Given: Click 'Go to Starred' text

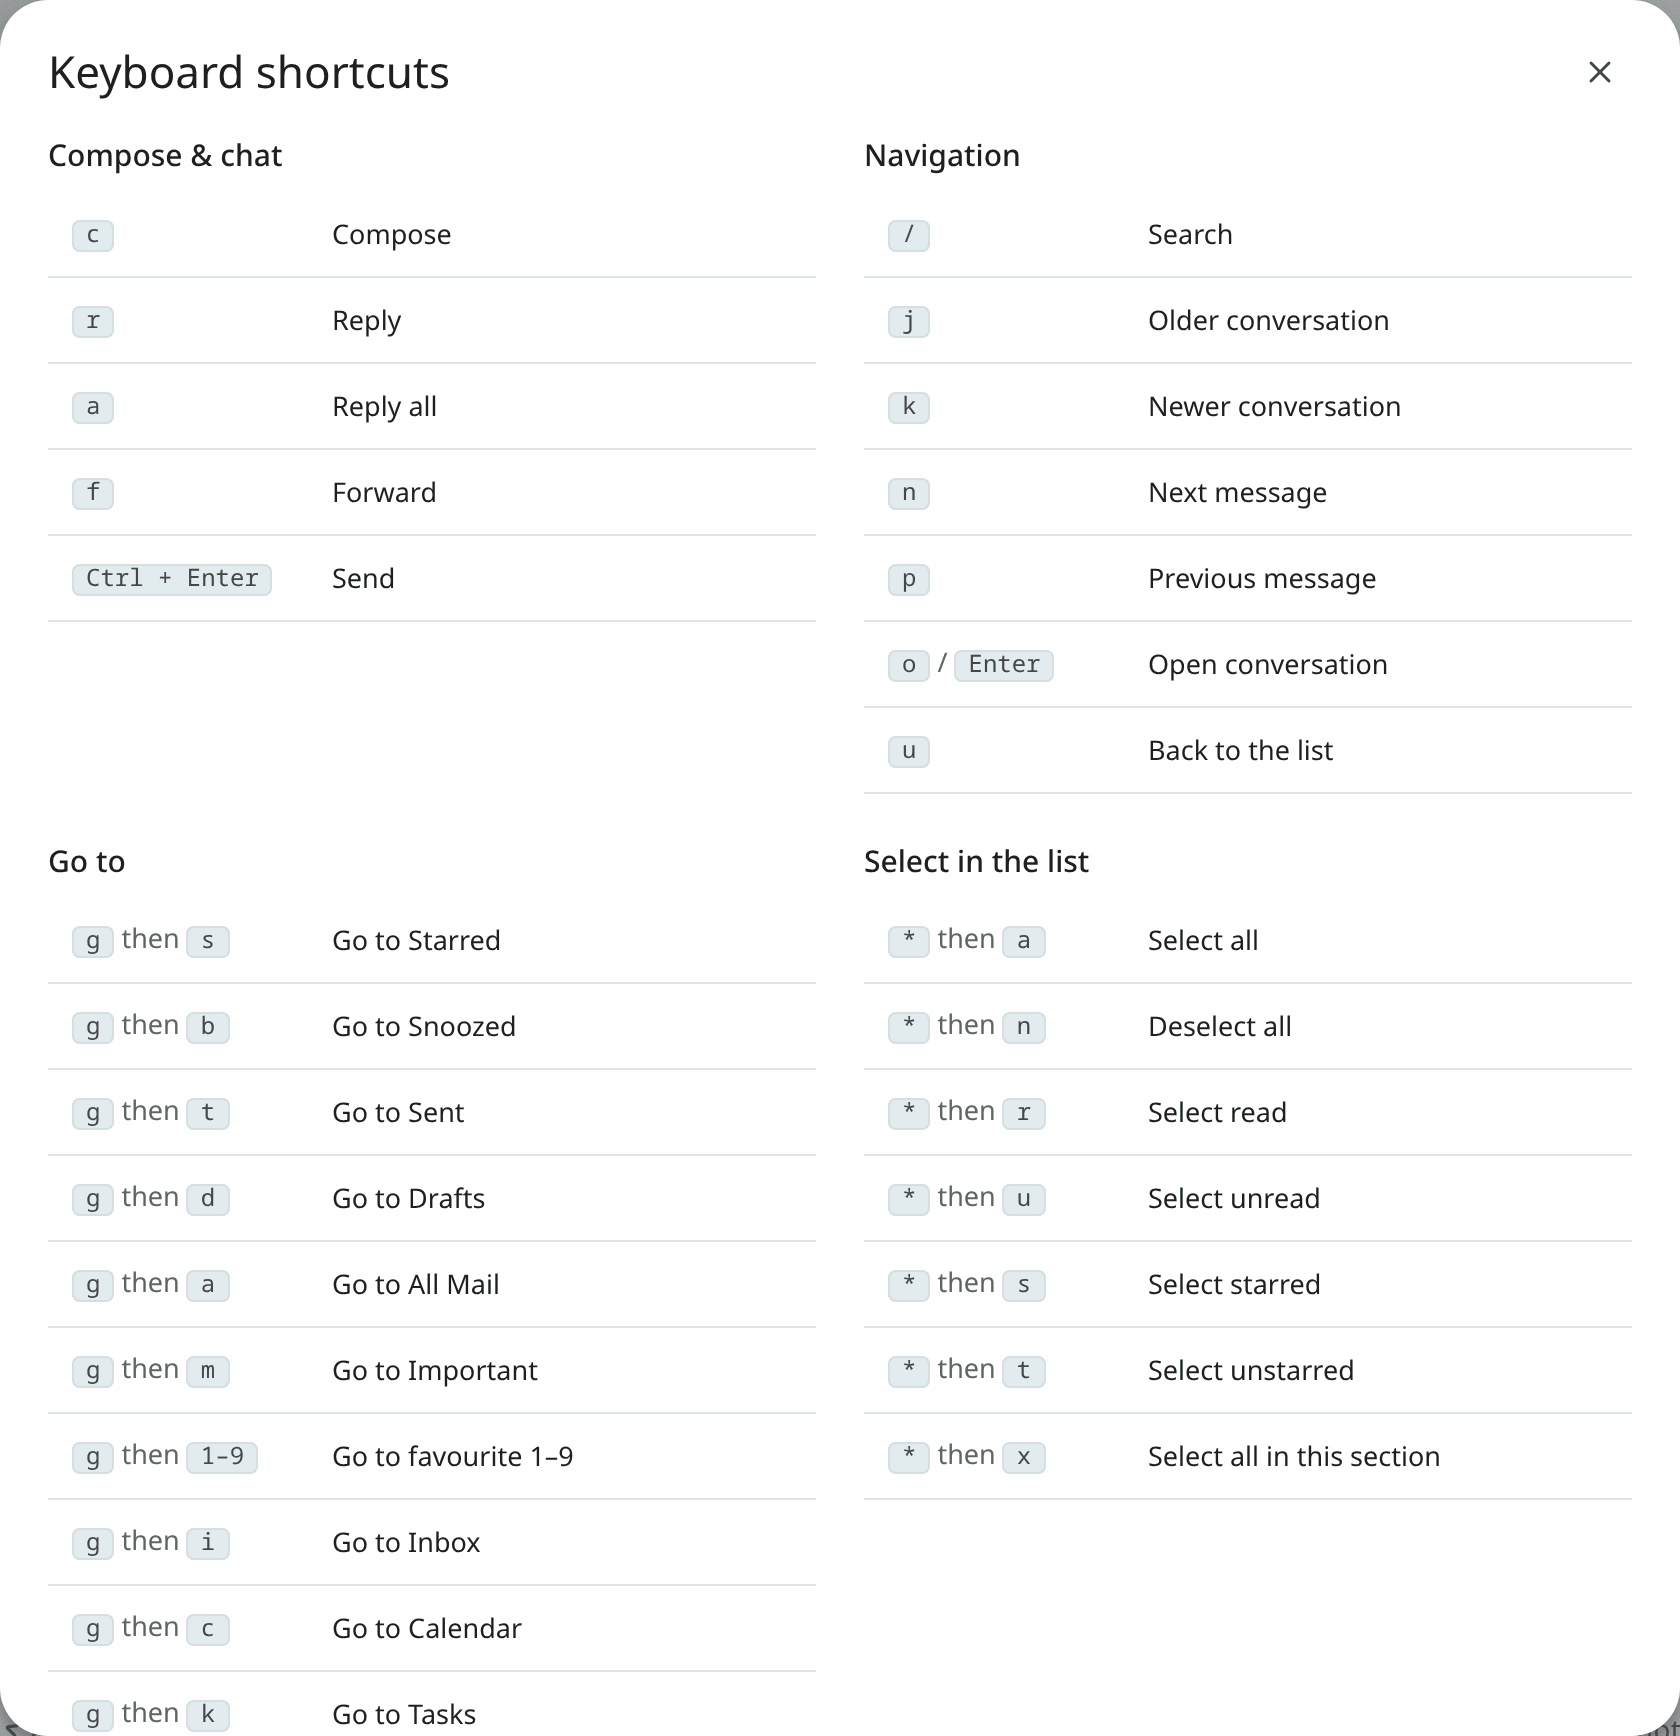Looking at the screenshot, I should (416, 941).
